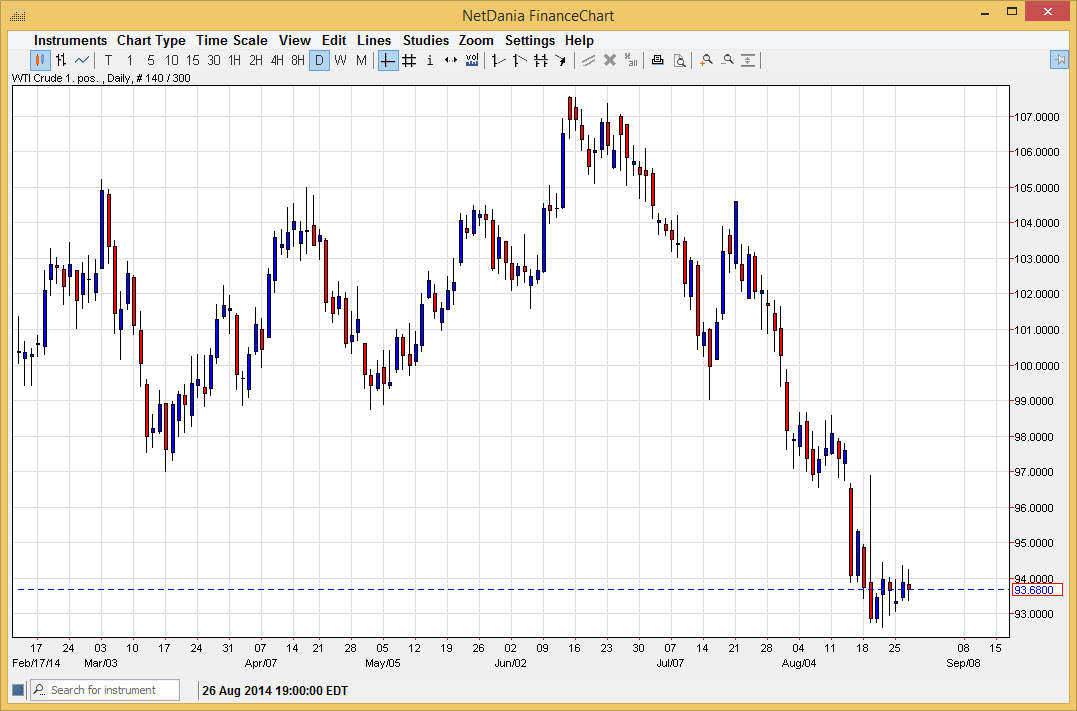1077x711 pixels.
Task: Click the crosshair cursor tool icon
Action: point(386,60)
